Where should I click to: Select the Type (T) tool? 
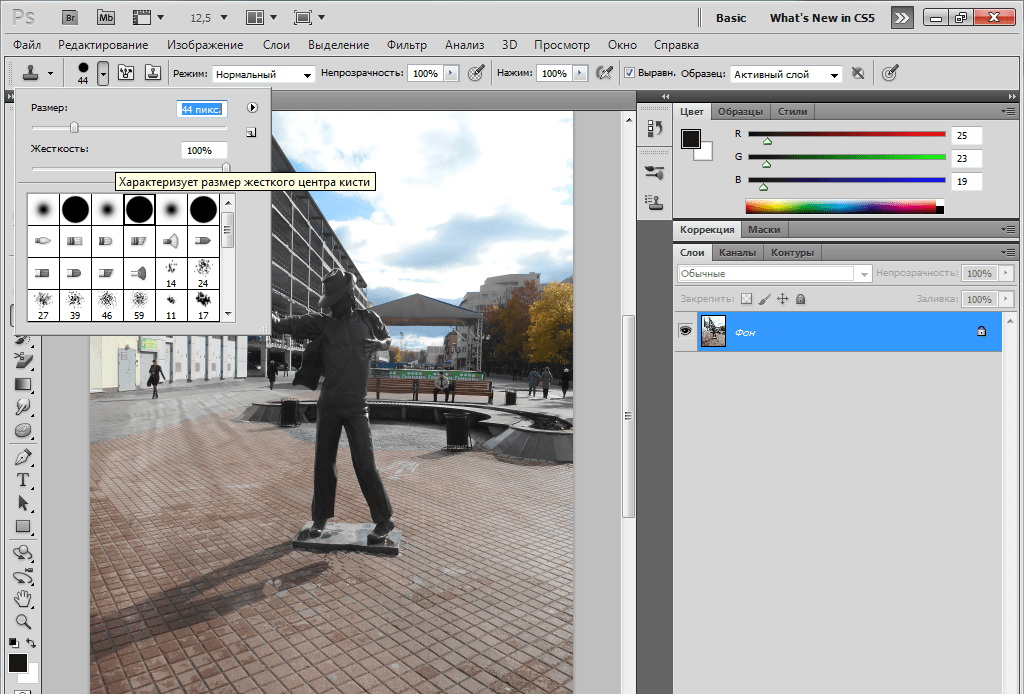pos(23,480)
